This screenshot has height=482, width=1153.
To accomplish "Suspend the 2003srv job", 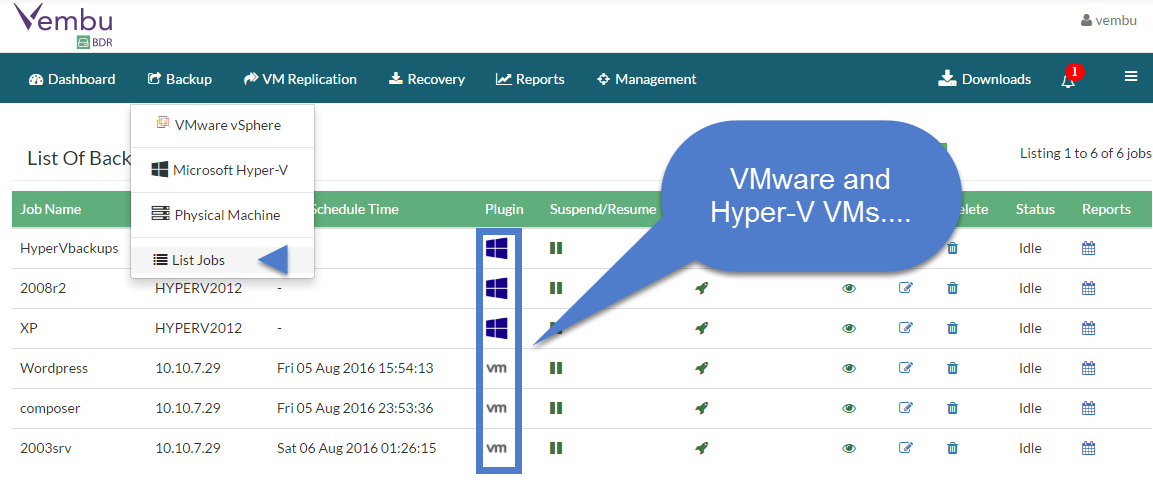I will 556,447.
